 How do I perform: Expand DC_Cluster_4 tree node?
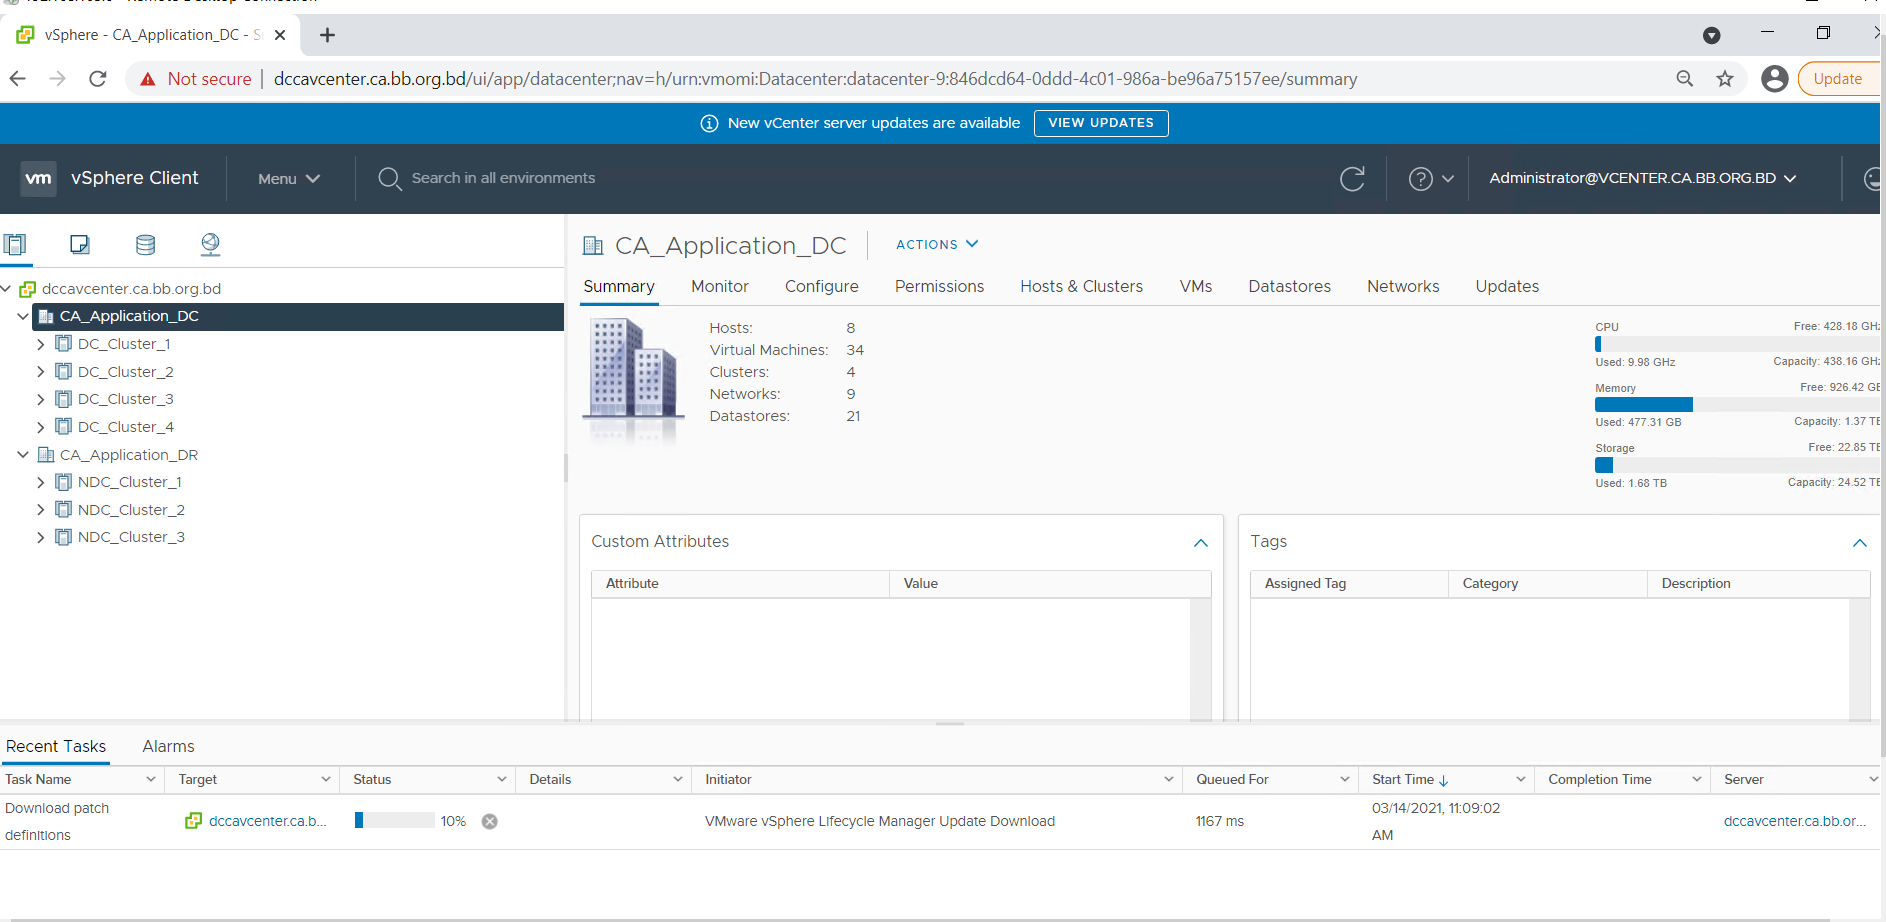(40, 427)
